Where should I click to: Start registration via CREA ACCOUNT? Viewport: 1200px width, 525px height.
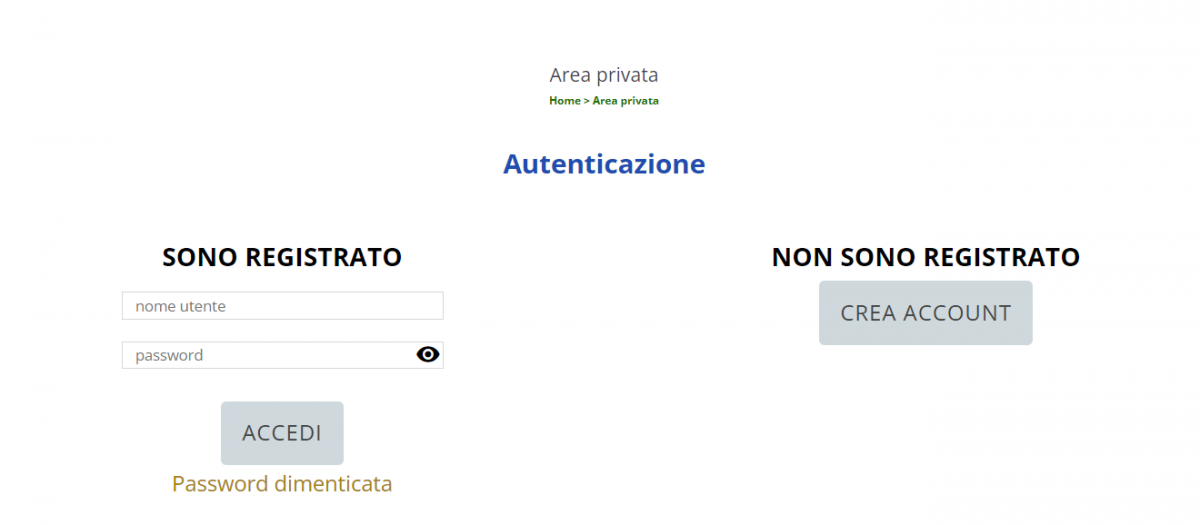[x=926, y=313]
